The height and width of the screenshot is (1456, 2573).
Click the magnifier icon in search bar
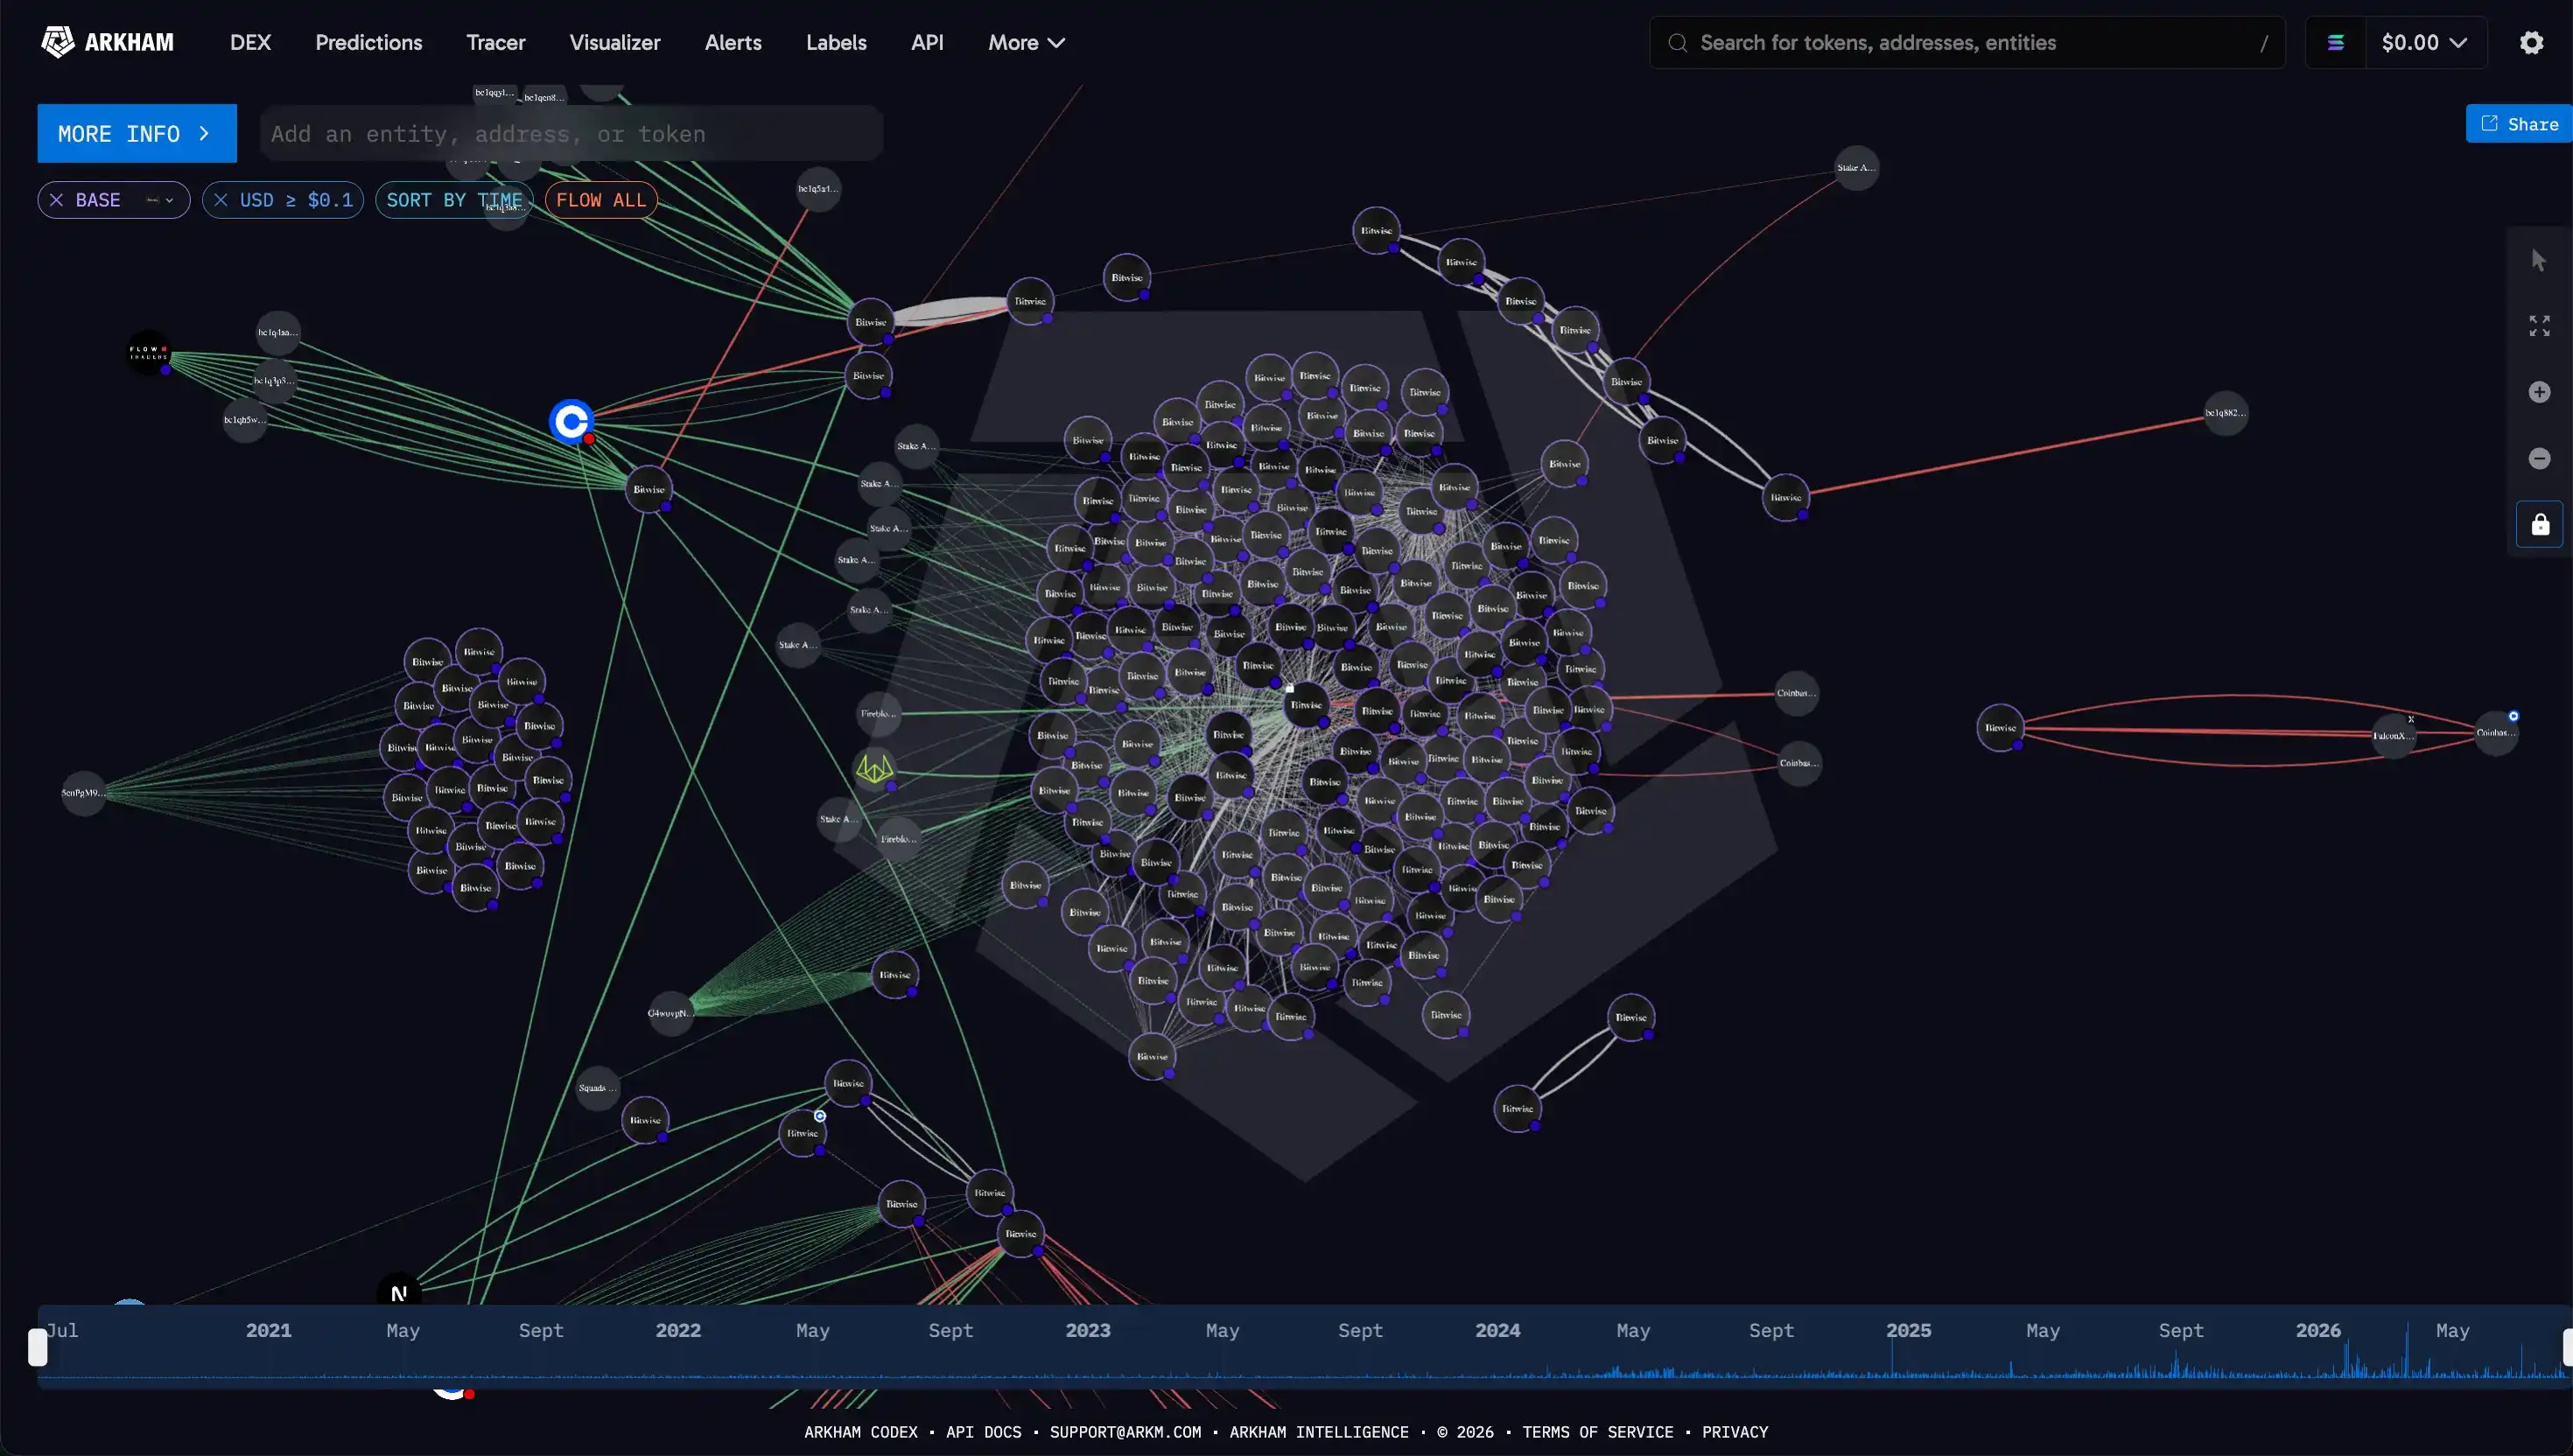coord(1678,43)
